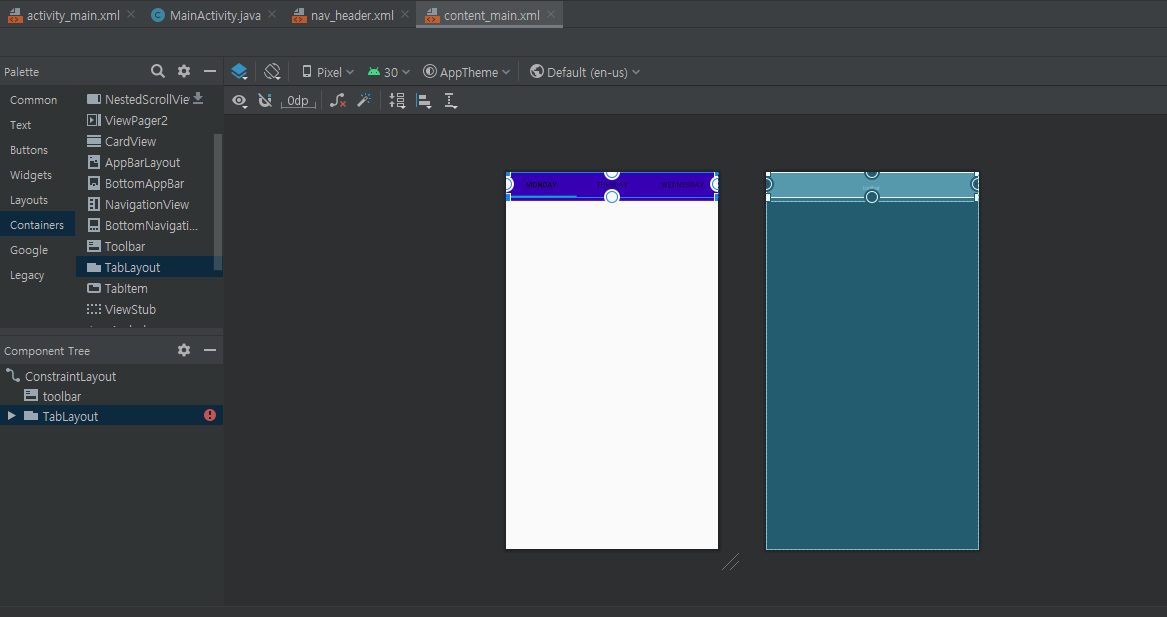Click the design surface resize handle
1167x617 pixels.
[x=730, y=562]
